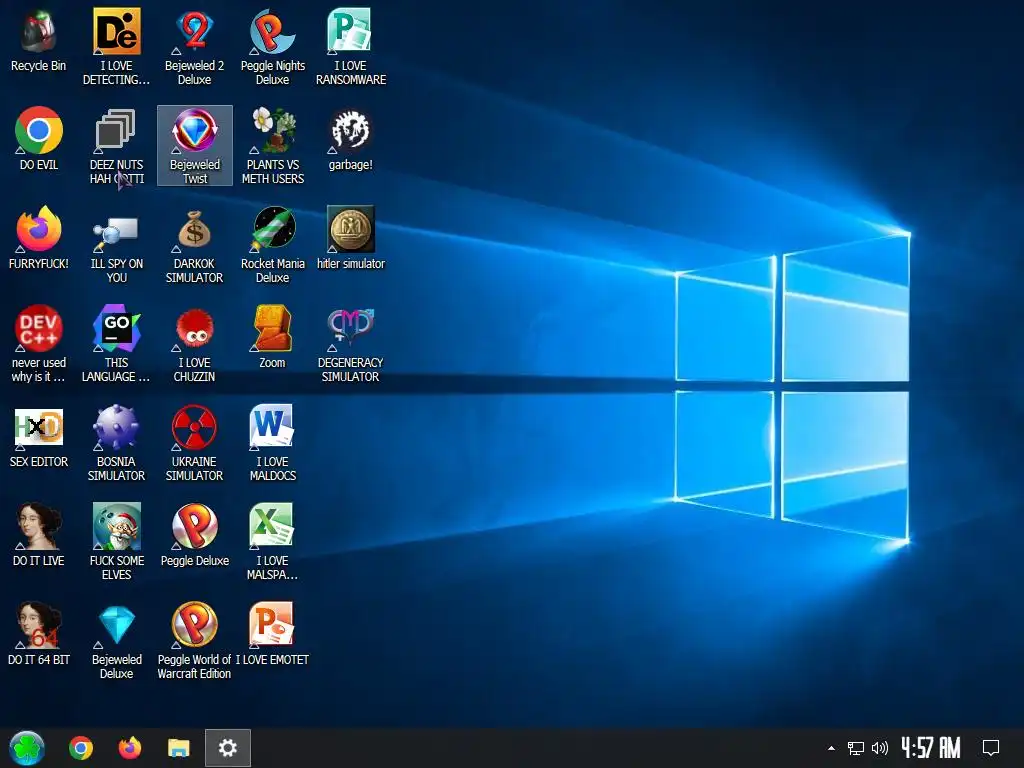Open the I LOVE CHUZZIN shortcut

pyautogui.click(x=195, y=344)
